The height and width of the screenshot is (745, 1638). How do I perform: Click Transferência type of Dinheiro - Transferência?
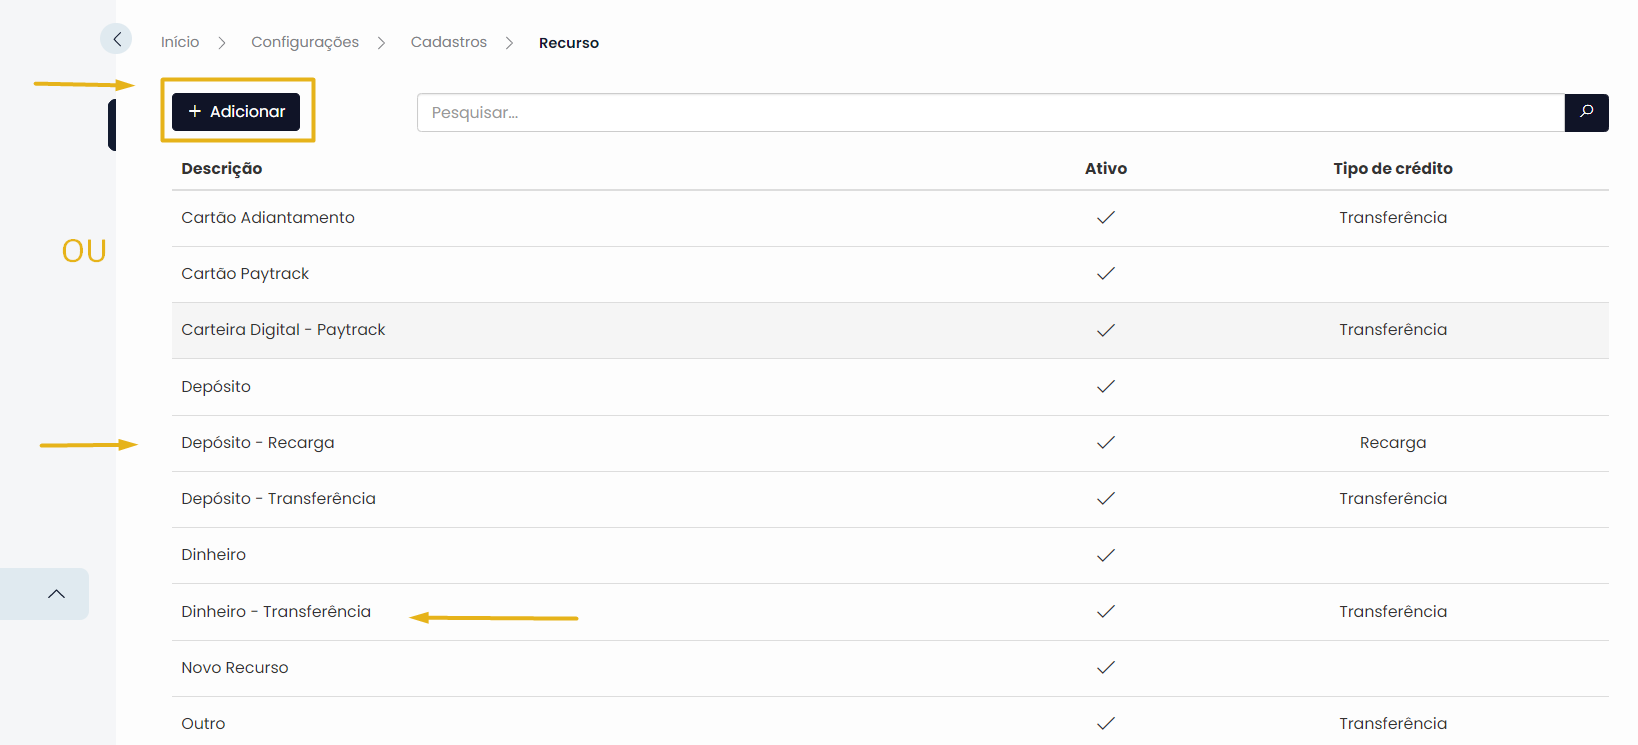(1393, 611)
